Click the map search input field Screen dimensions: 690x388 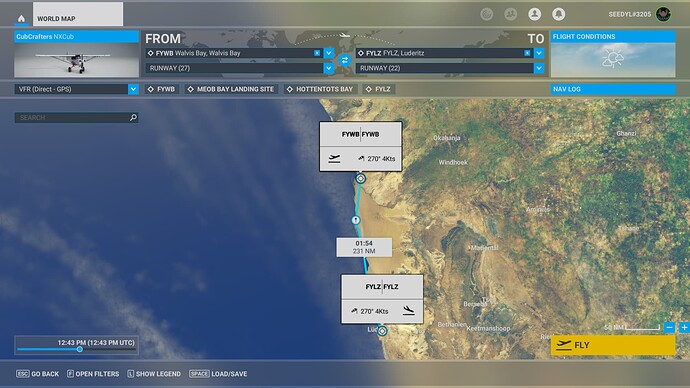pyautogui.click(x=72, y=117)
